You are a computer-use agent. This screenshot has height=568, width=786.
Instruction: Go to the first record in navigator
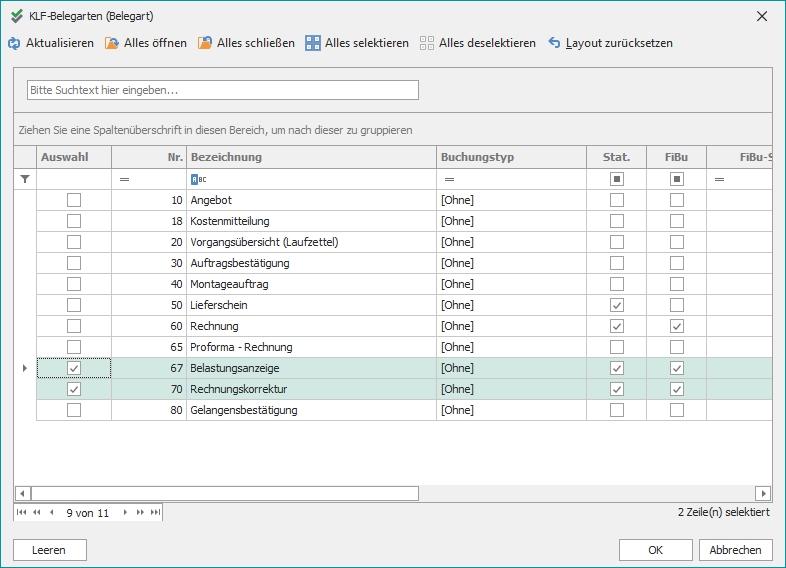point(22,512)
